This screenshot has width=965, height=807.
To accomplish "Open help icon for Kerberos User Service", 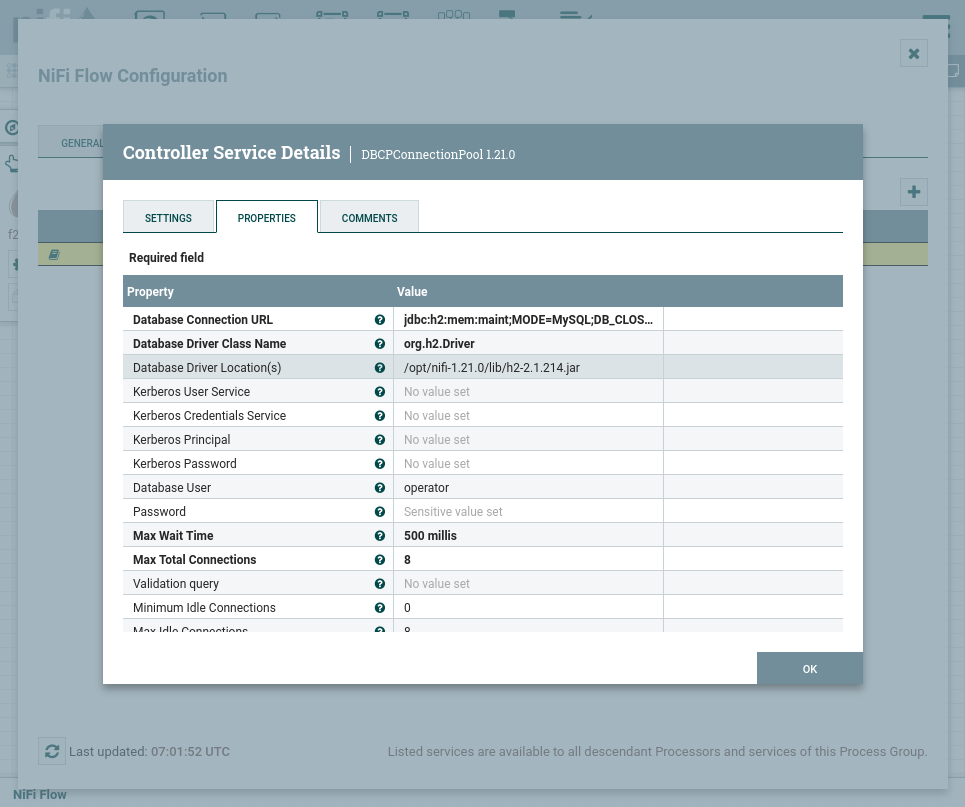I will [380, 391].
